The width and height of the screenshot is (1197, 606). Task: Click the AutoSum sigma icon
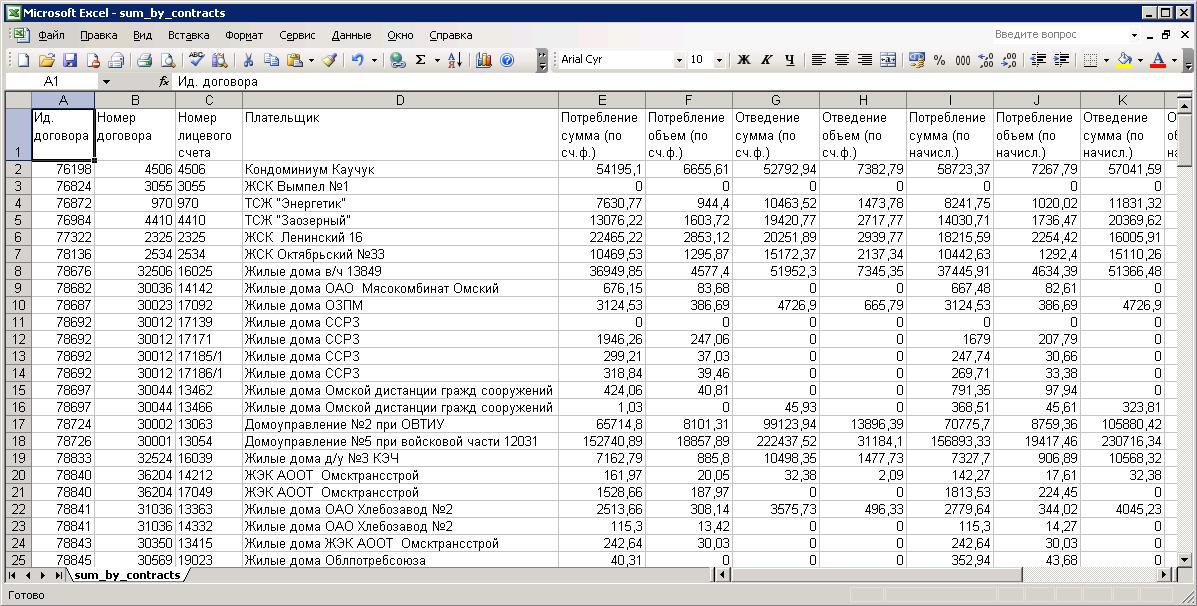421,60
